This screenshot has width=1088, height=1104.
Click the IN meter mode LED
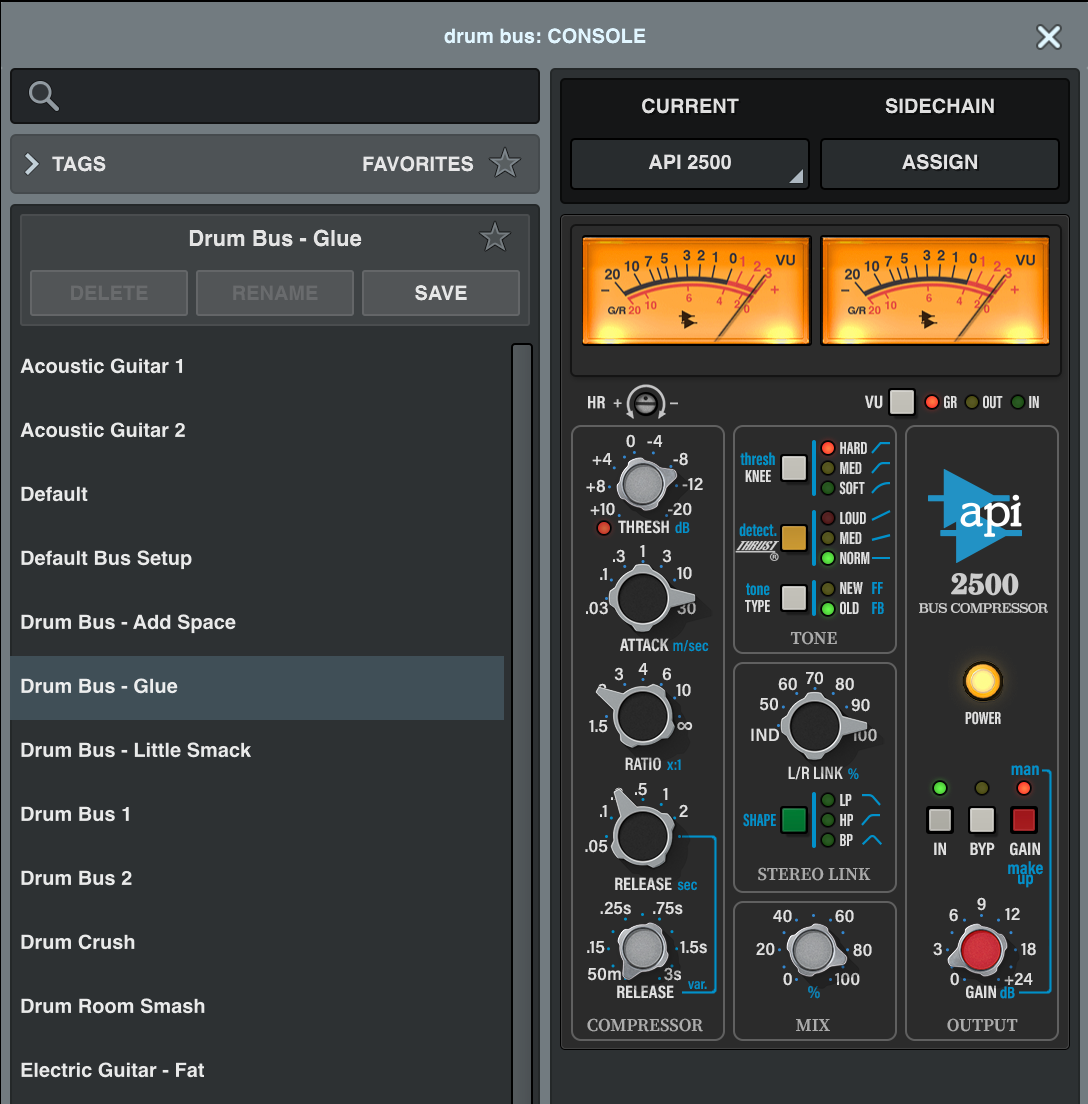coord(1018,402)
